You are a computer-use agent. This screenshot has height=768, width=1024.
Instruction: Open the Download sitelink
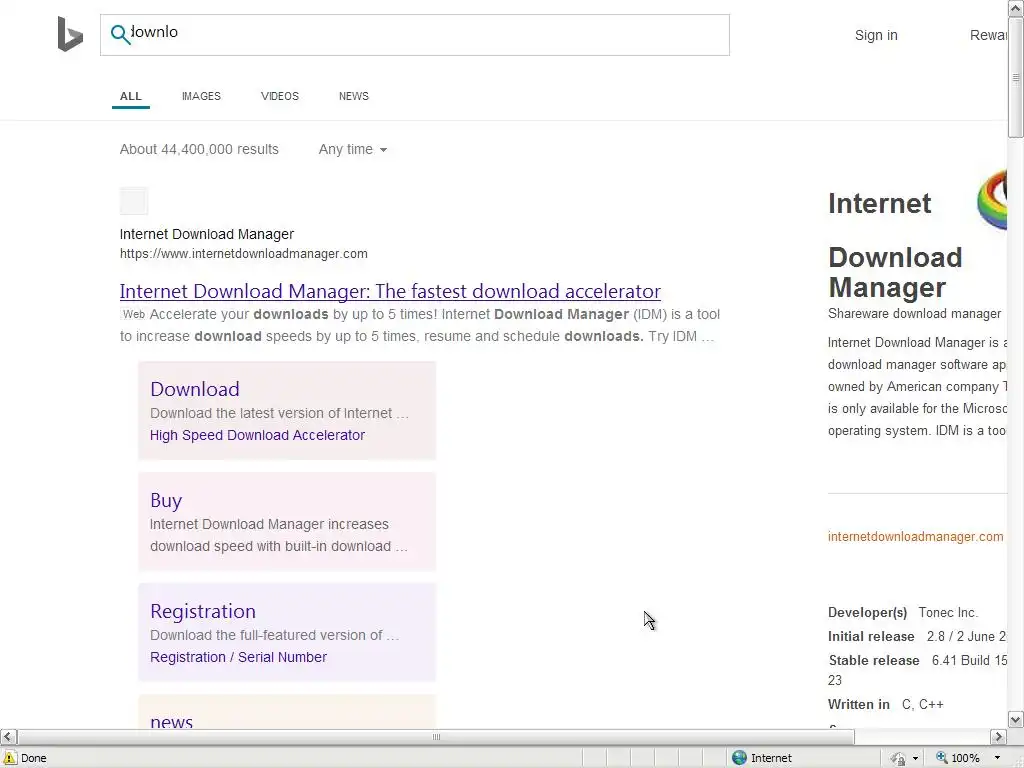pyautogui.click(x=195, y=389)
